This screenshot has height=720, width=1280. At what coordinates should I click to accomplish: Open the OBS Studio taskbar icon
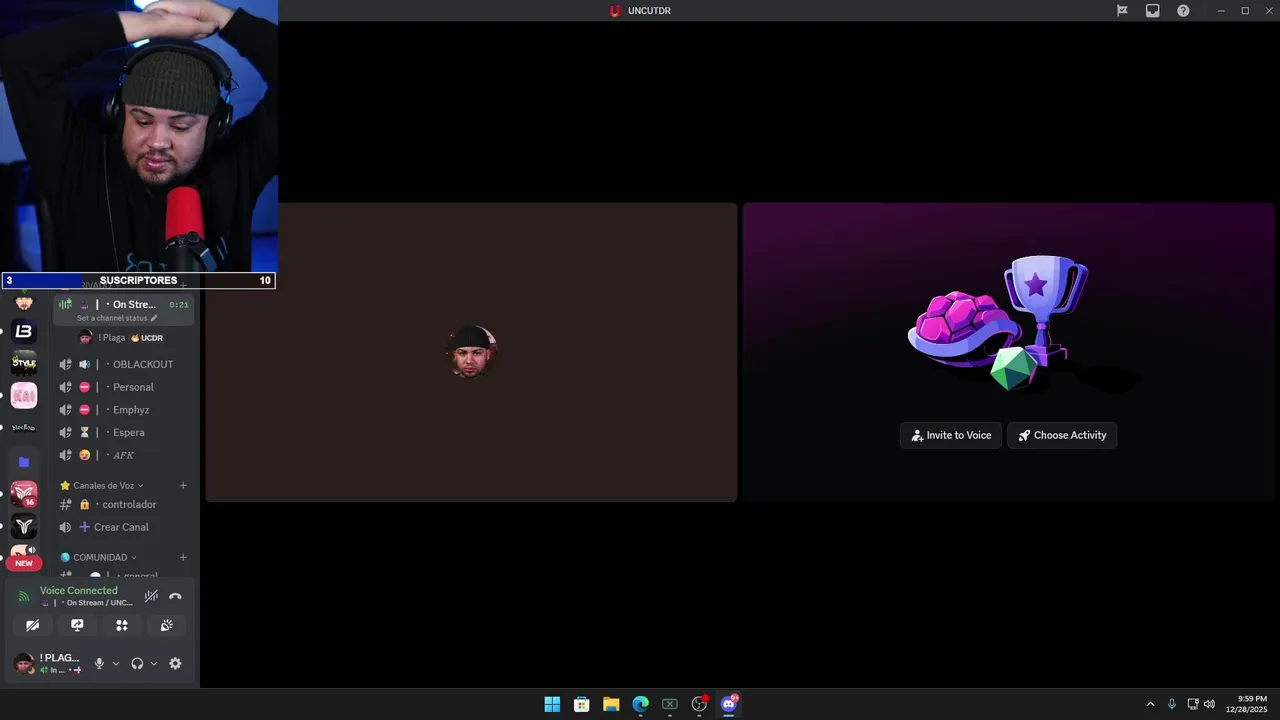click(x=699, y=704)
